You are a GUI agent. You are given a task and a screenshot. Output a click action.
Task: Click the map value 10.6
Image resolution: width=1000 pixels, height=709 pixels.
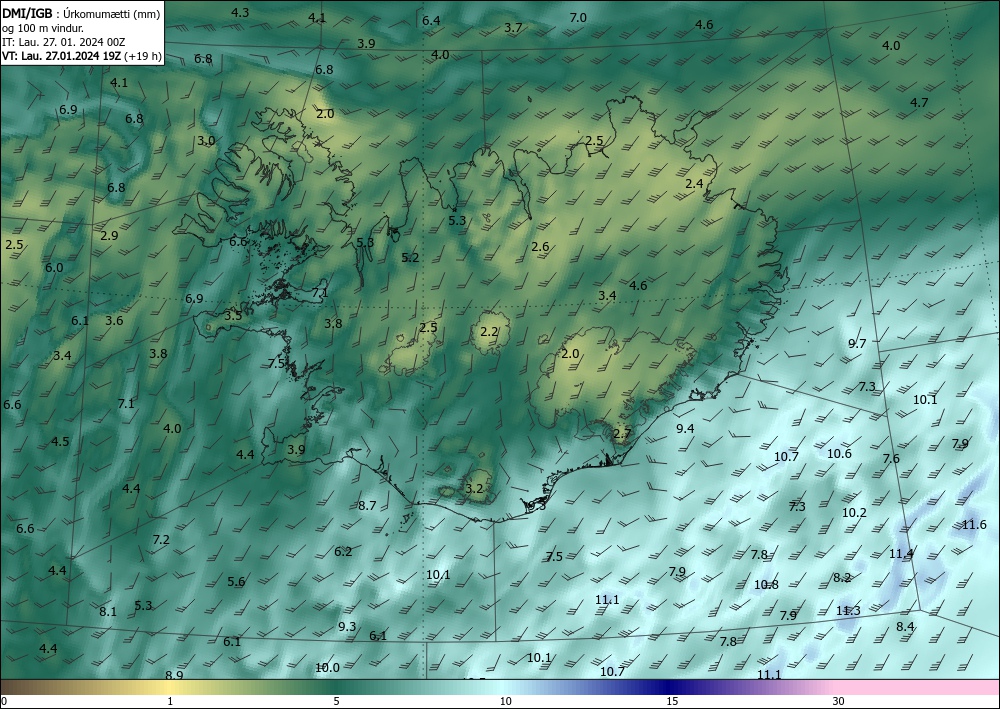(839, 454)
